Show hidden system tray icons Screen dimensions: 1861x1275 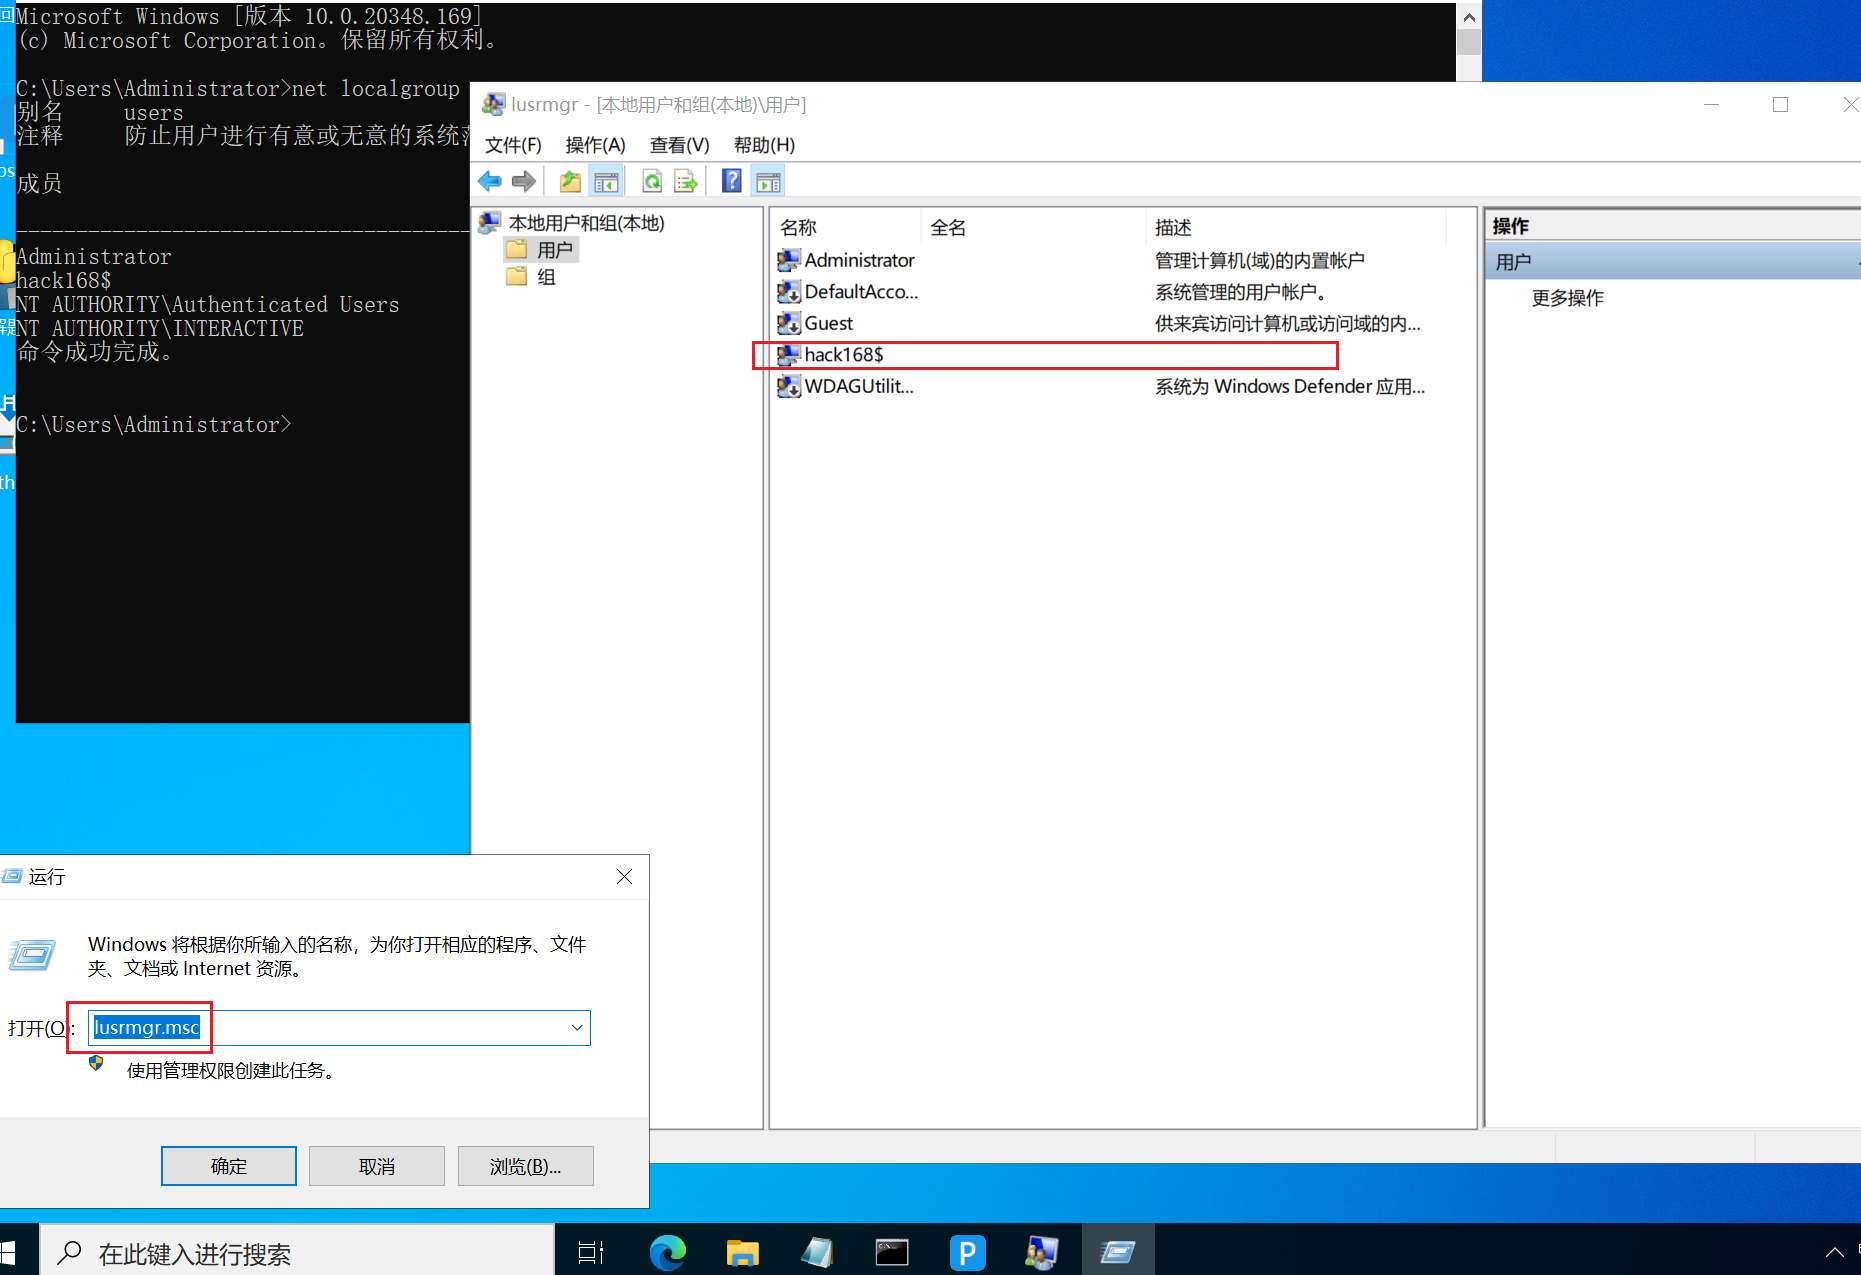pyautogui.click(x=1834, y=1252)
